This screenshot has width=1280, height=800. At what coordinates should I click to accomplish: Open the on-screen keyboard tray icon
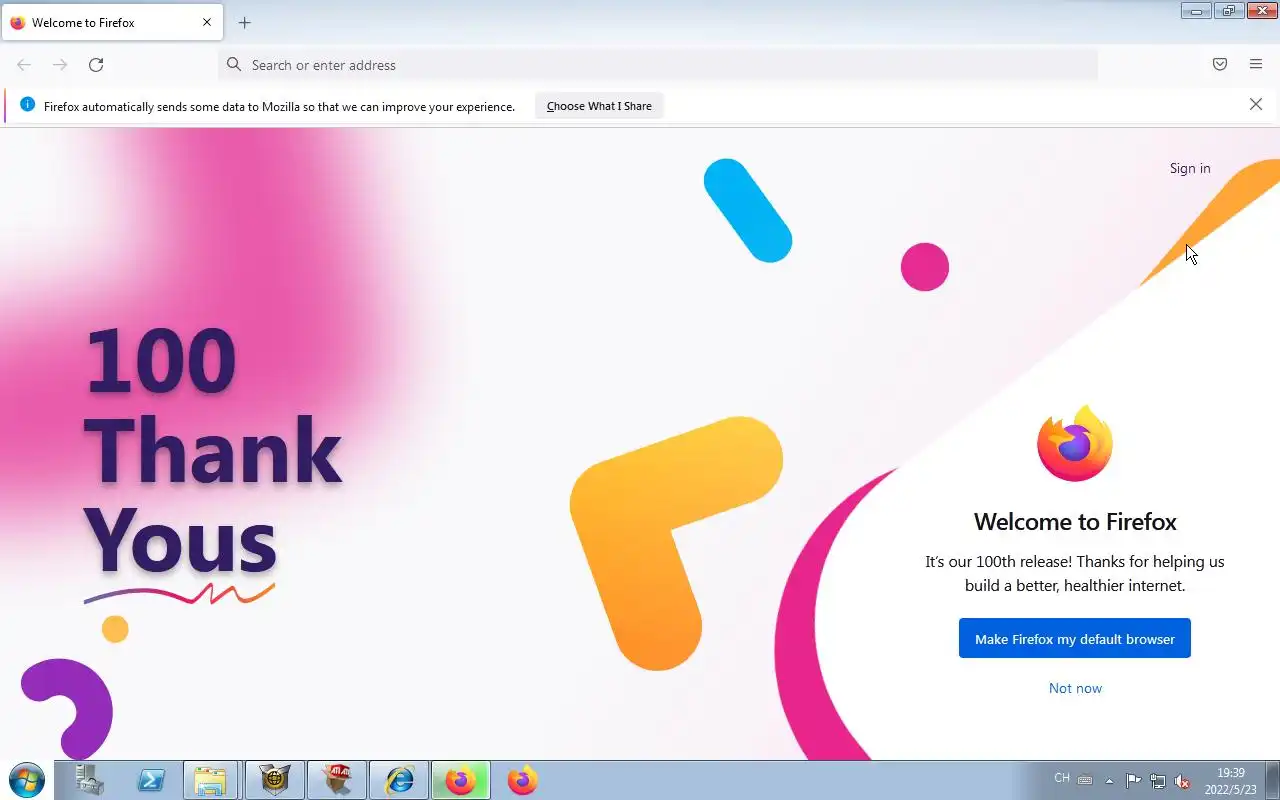click(x=1085, y=780)
